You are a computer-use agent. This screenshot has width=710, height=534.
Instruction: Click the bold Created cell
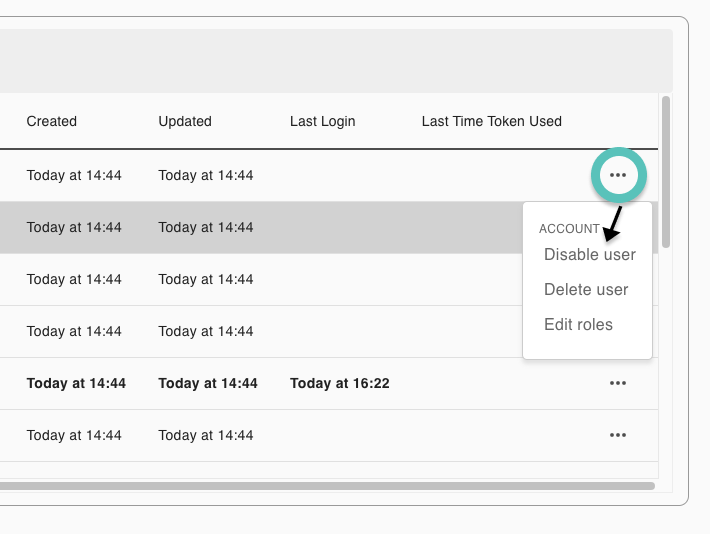click(76, 383)
